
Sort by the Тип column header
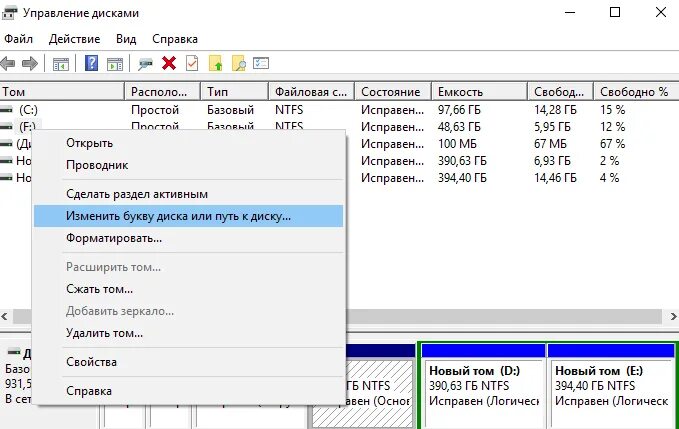(234, 92)
